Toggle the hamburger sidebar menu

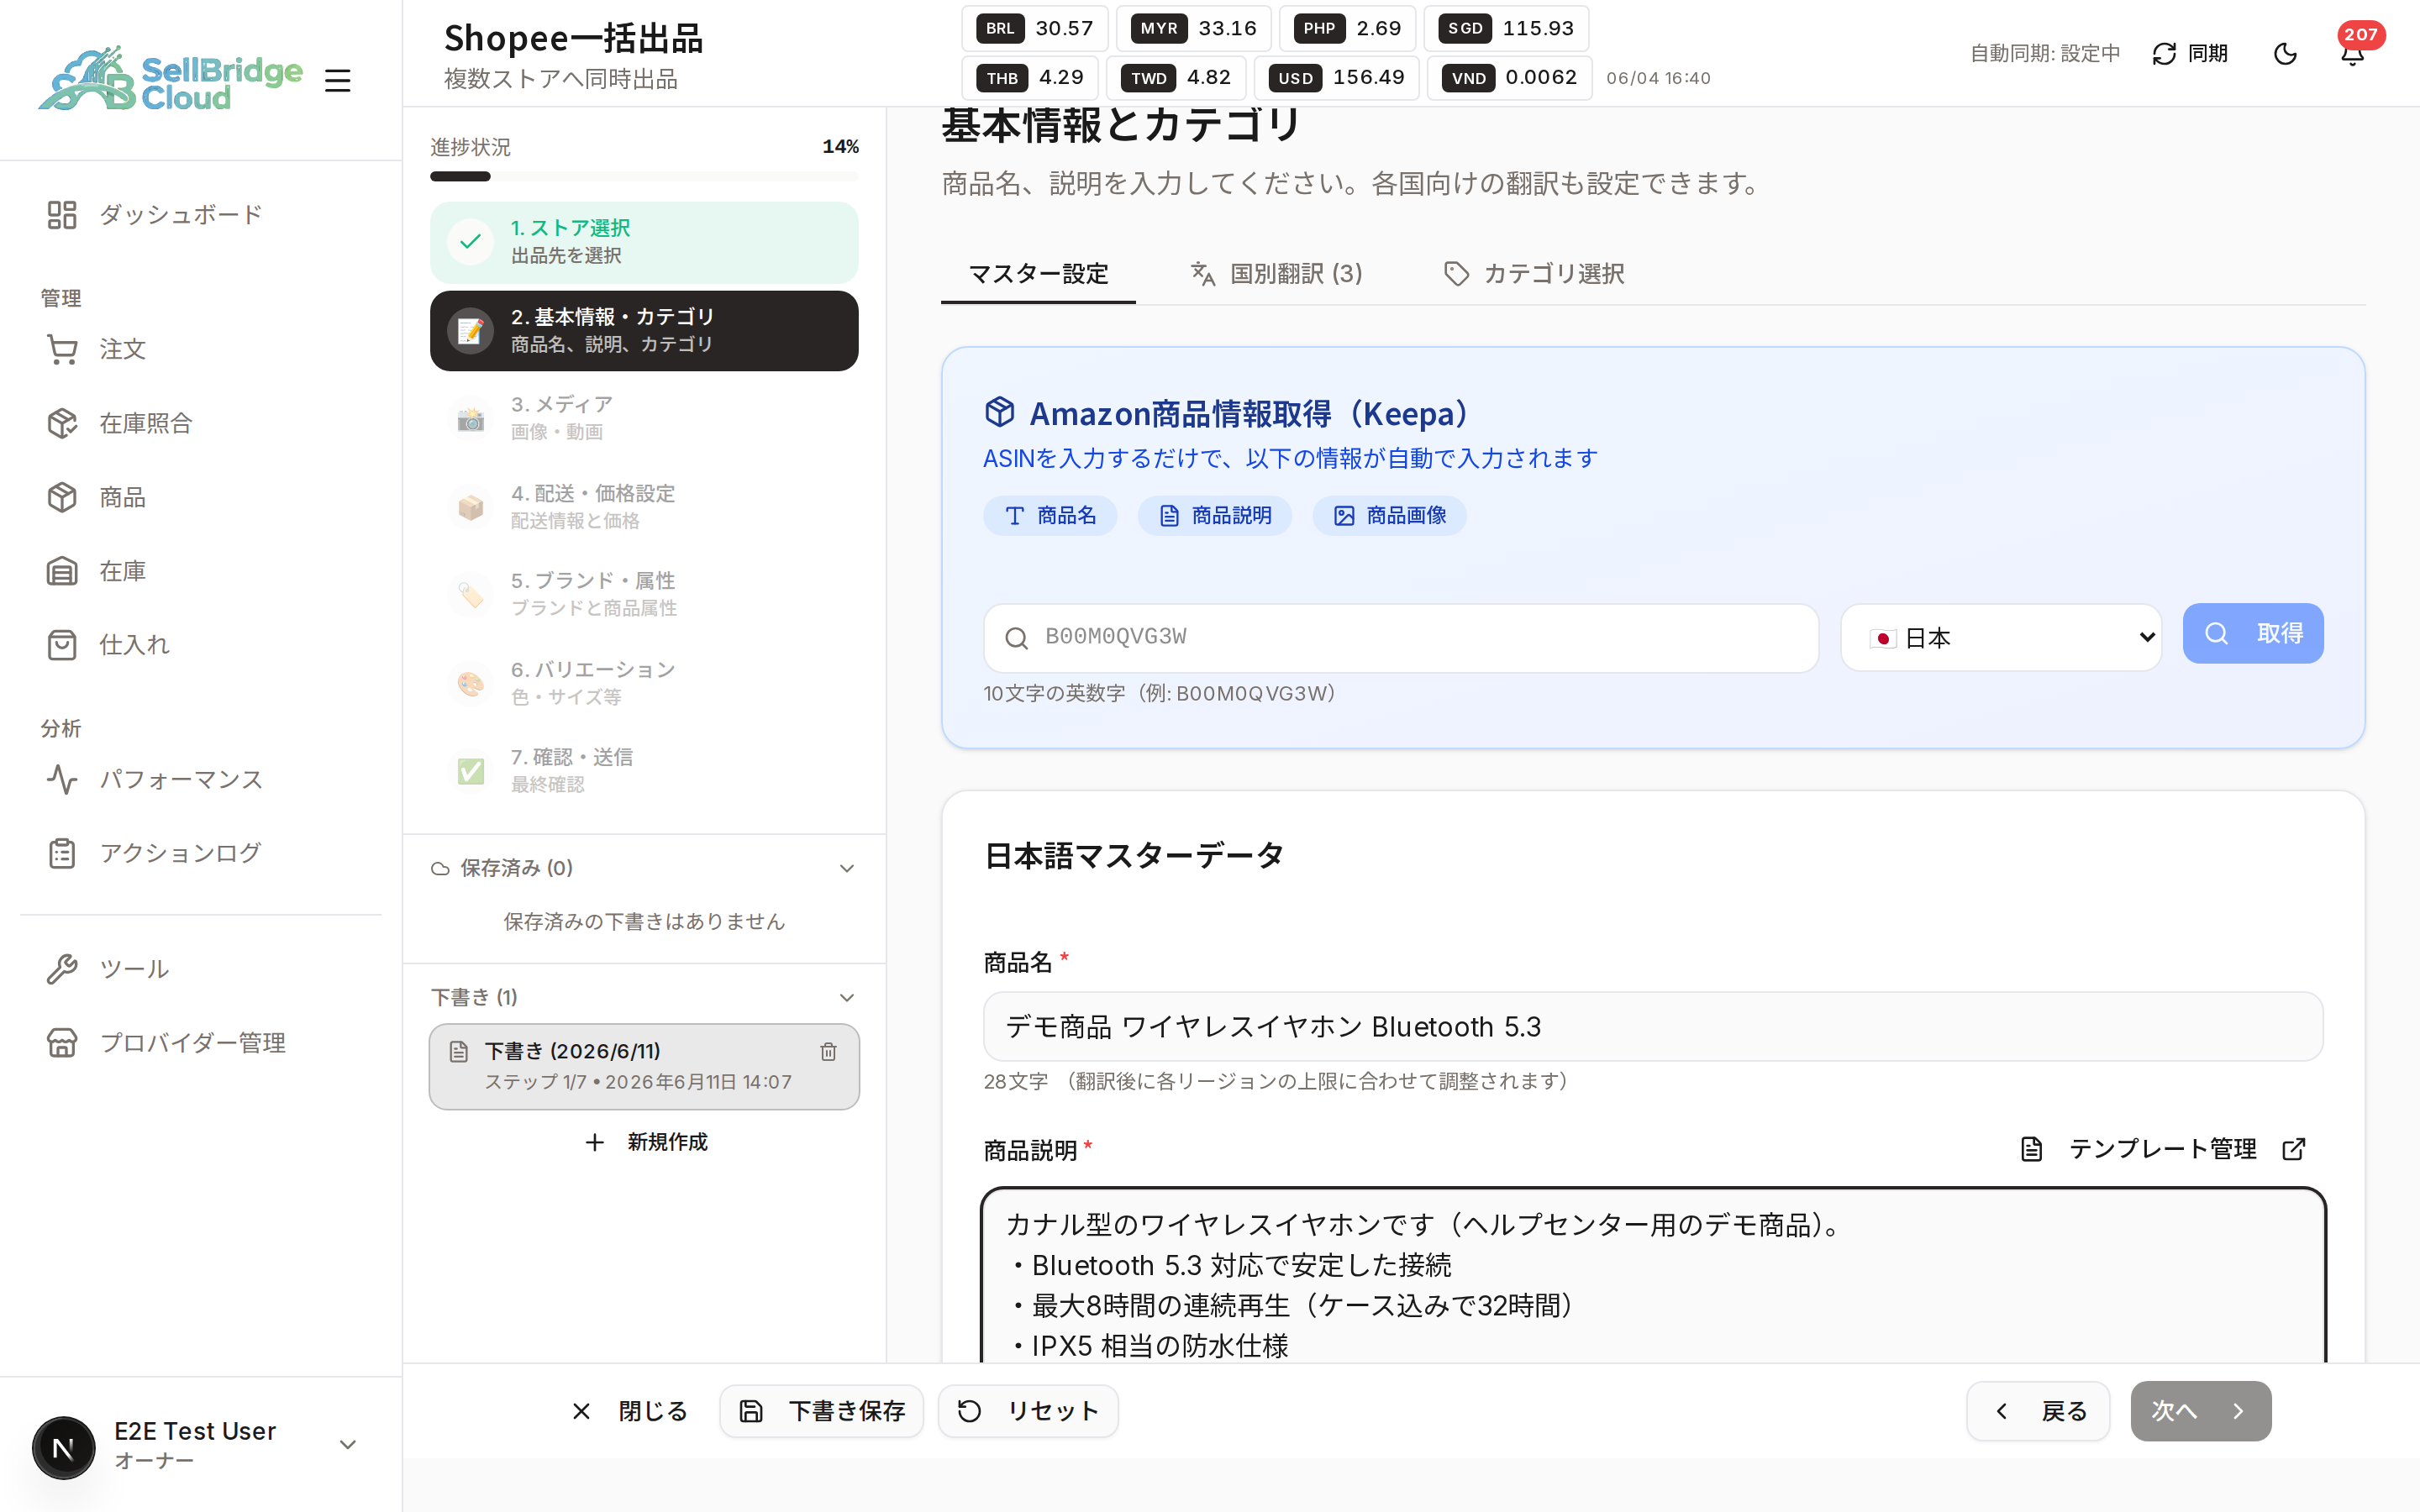(338, 80)
